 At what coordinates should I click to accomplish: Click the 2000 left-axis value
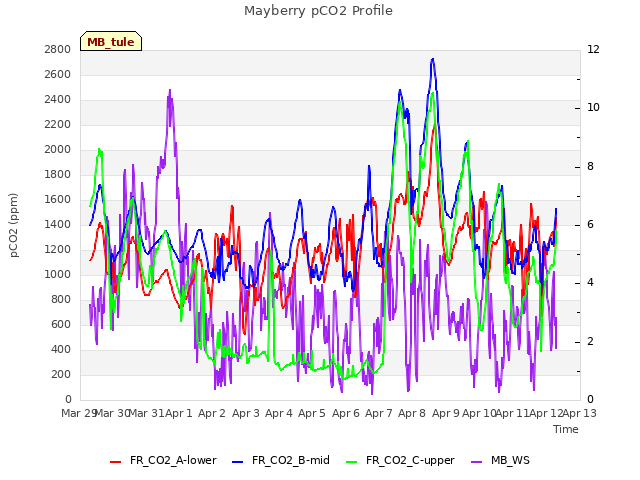(x=58, y=149)
